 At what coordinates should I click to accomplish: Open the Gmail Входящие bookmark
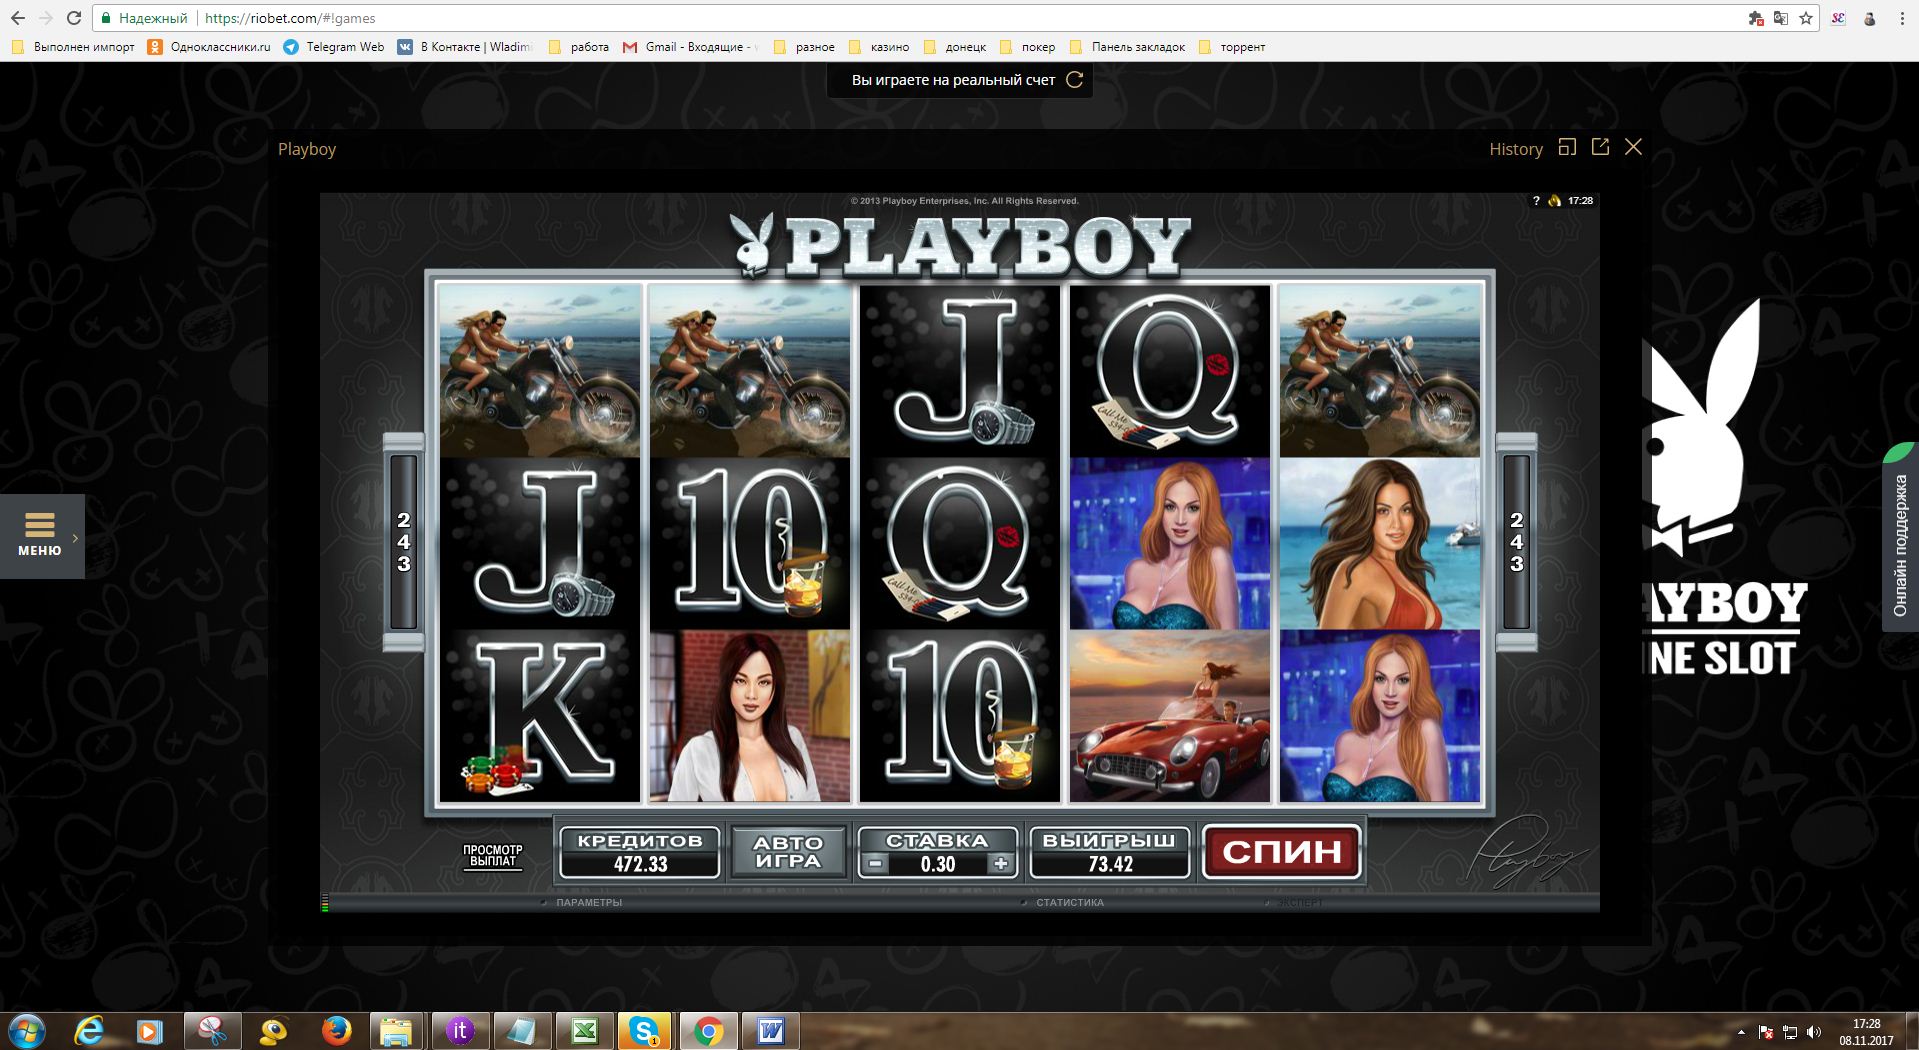690,47
